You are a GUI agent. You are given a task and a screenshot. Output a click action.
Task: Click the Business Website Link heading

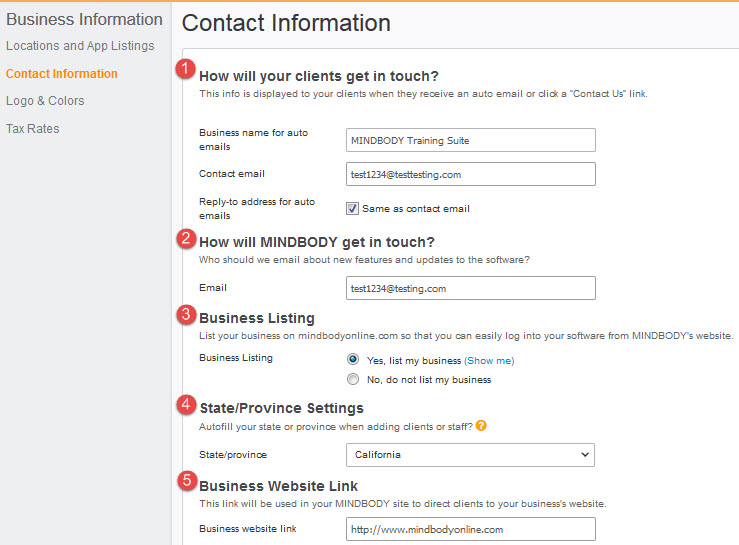click(x=279, y=486)
